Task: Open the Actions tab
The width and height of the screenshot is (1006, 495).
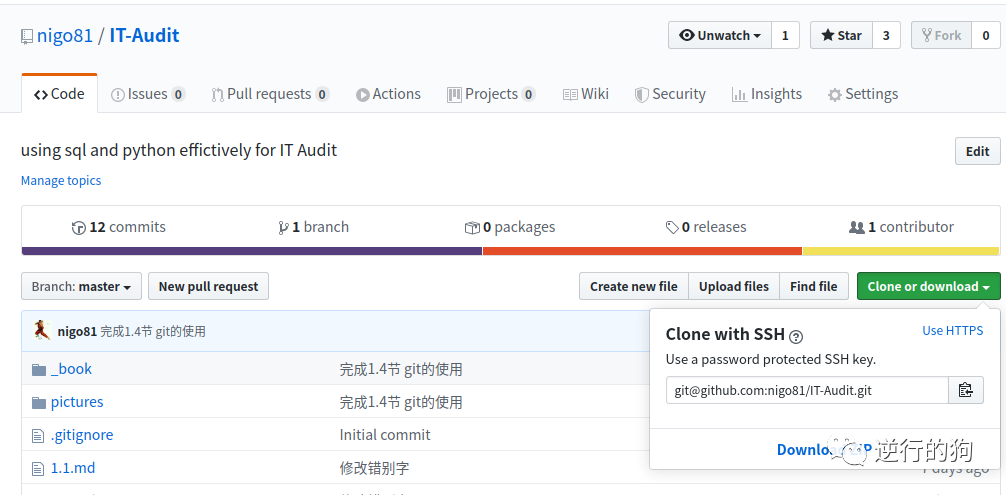Action: pos(388,94)
